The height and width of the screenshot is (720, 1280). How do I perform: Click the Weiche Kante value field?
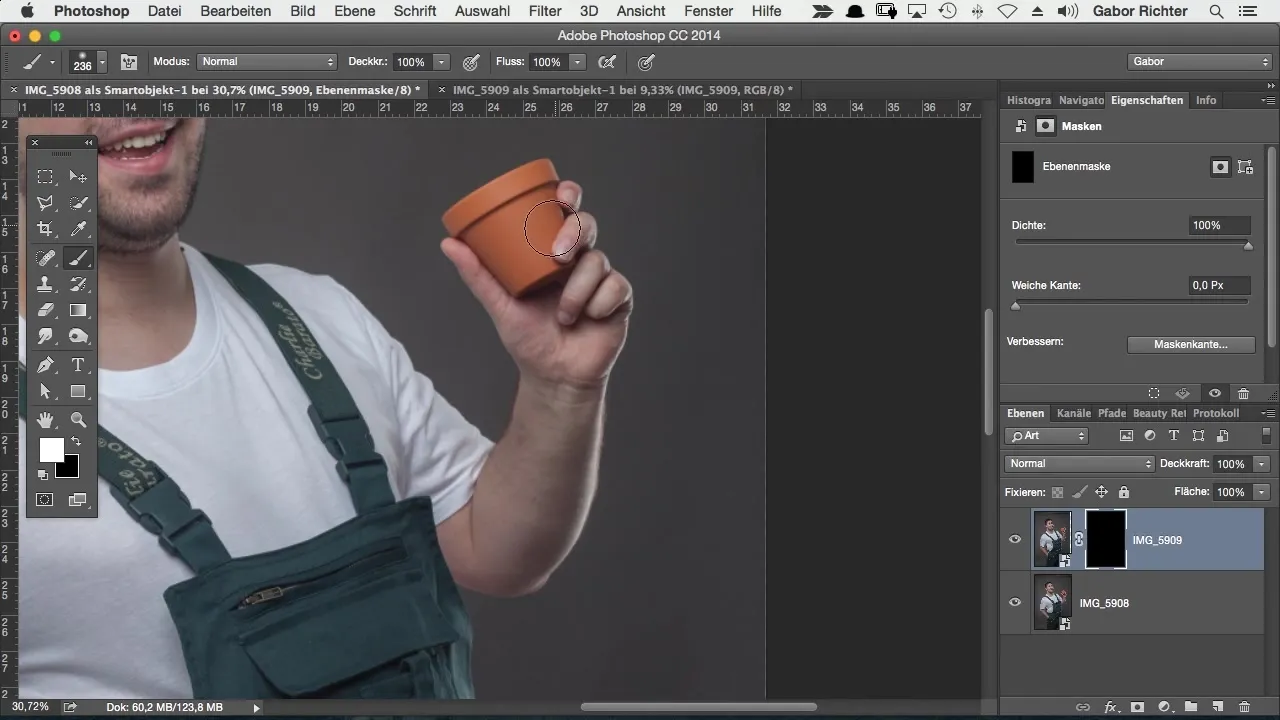point(1219,285)
